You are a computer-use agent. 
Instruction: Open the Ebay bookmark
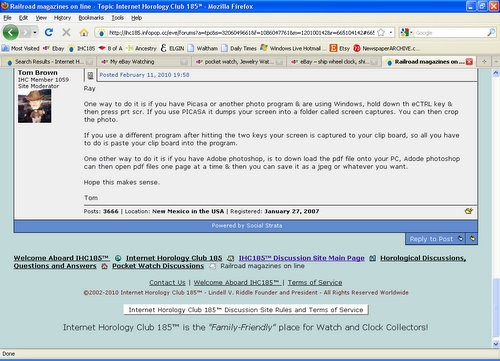pos(54,48)
